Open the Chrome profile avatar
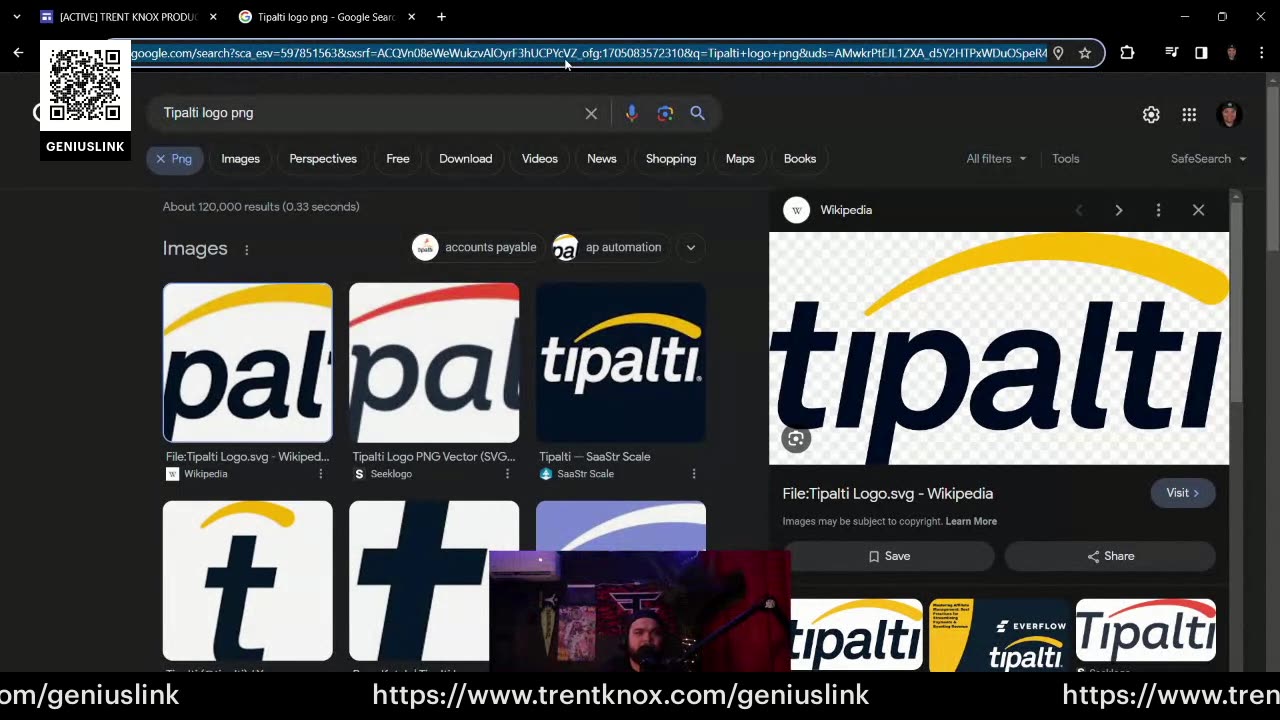This screenshot has height=720, width=1280. tap(1231, 53)
